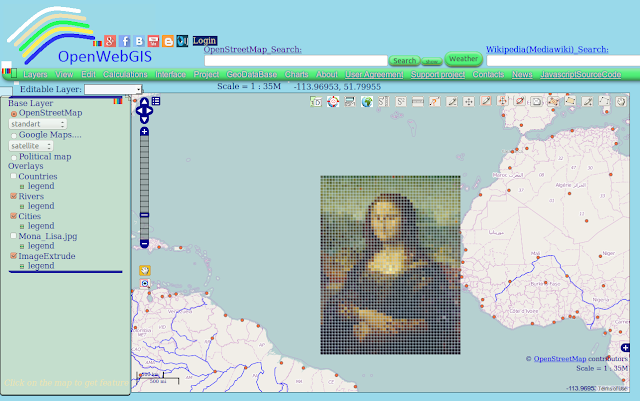Open the Blogger icon in header
Screen dimensions: 640x401
168,41
